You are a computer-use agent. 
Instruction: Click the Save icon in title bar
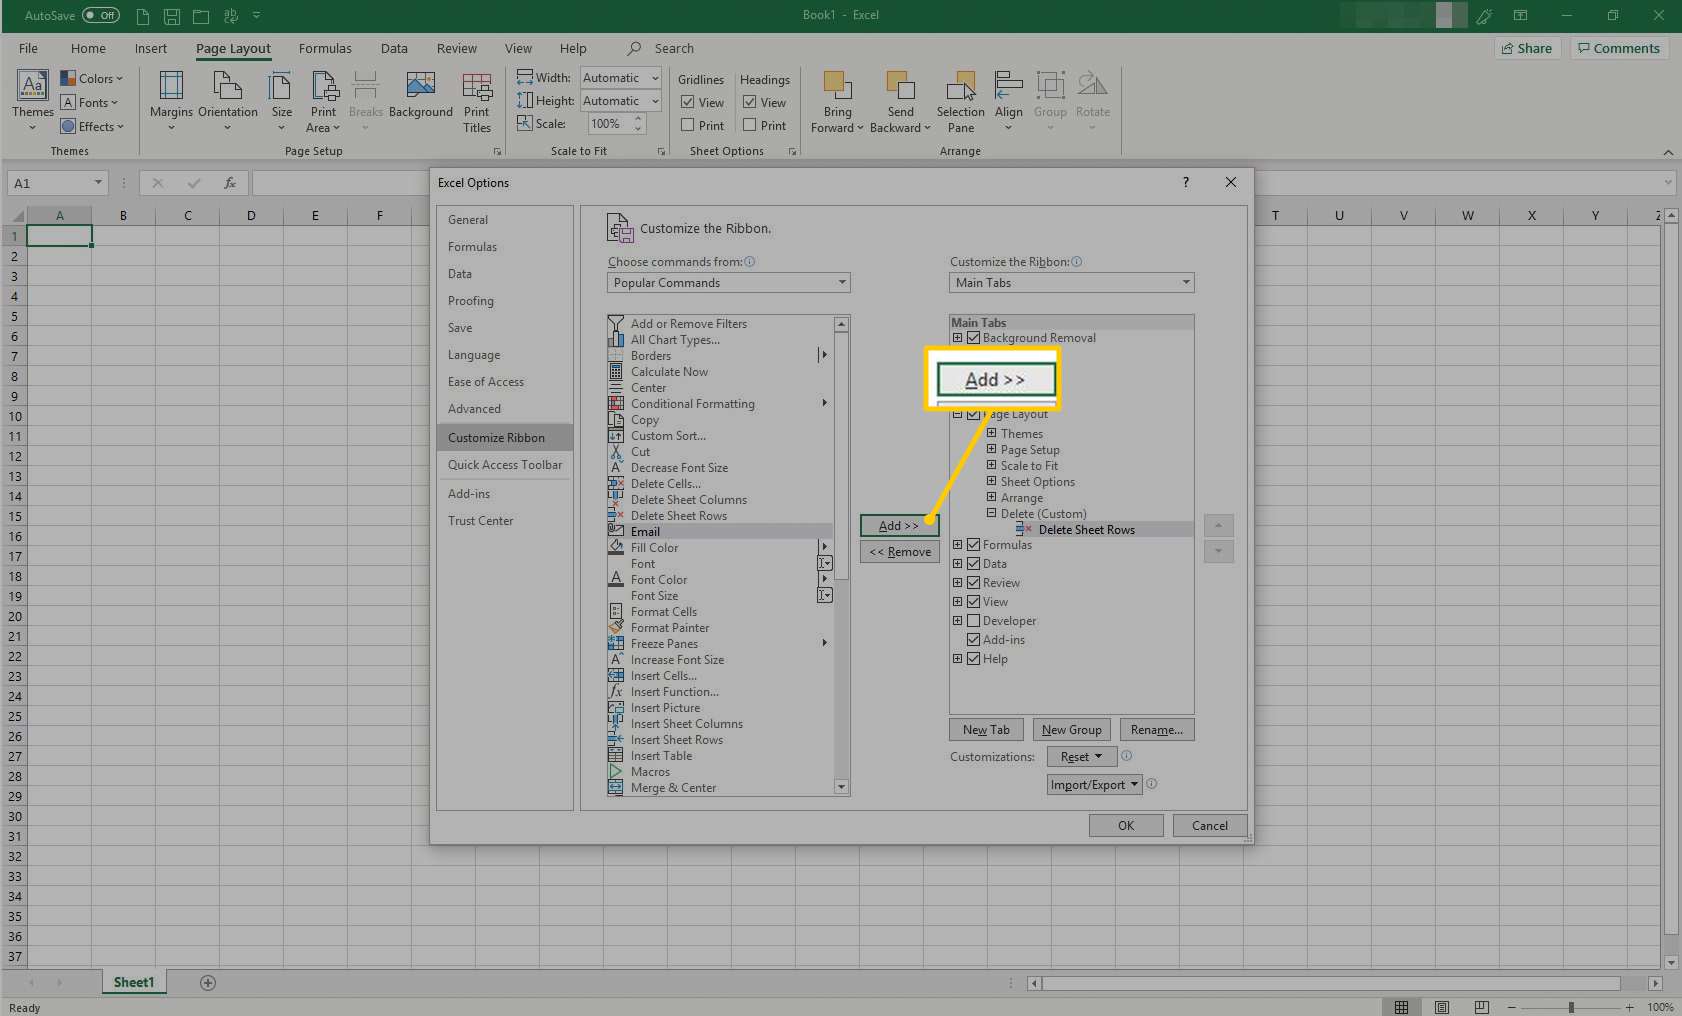pos(172,16)
